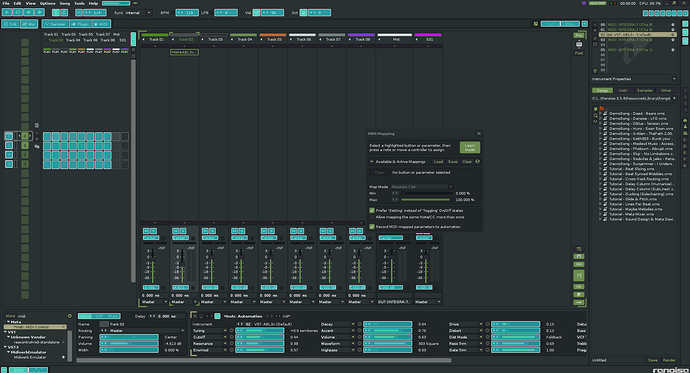Click the loop pattern playback button
Screen dimensions: 690x373
point(18,12)
